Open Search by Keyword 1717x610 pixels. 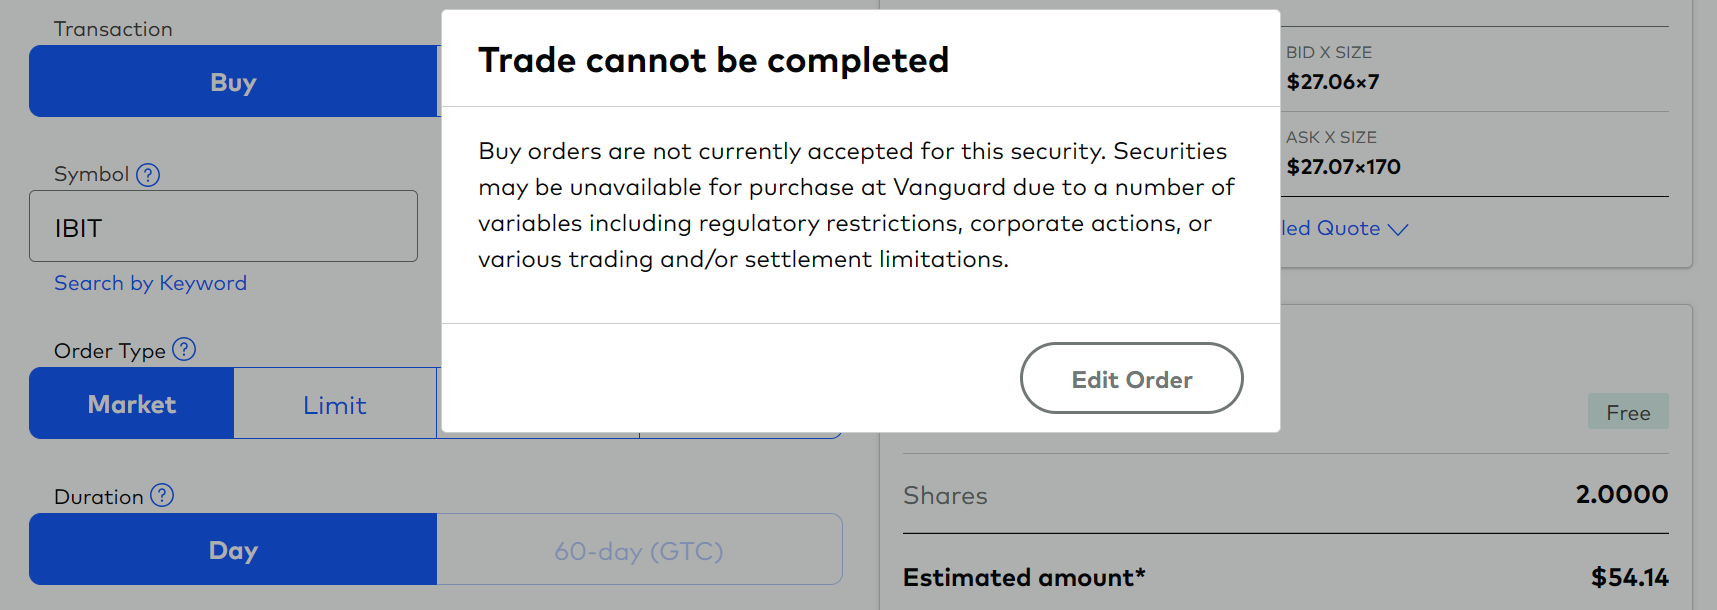[149, 283]
